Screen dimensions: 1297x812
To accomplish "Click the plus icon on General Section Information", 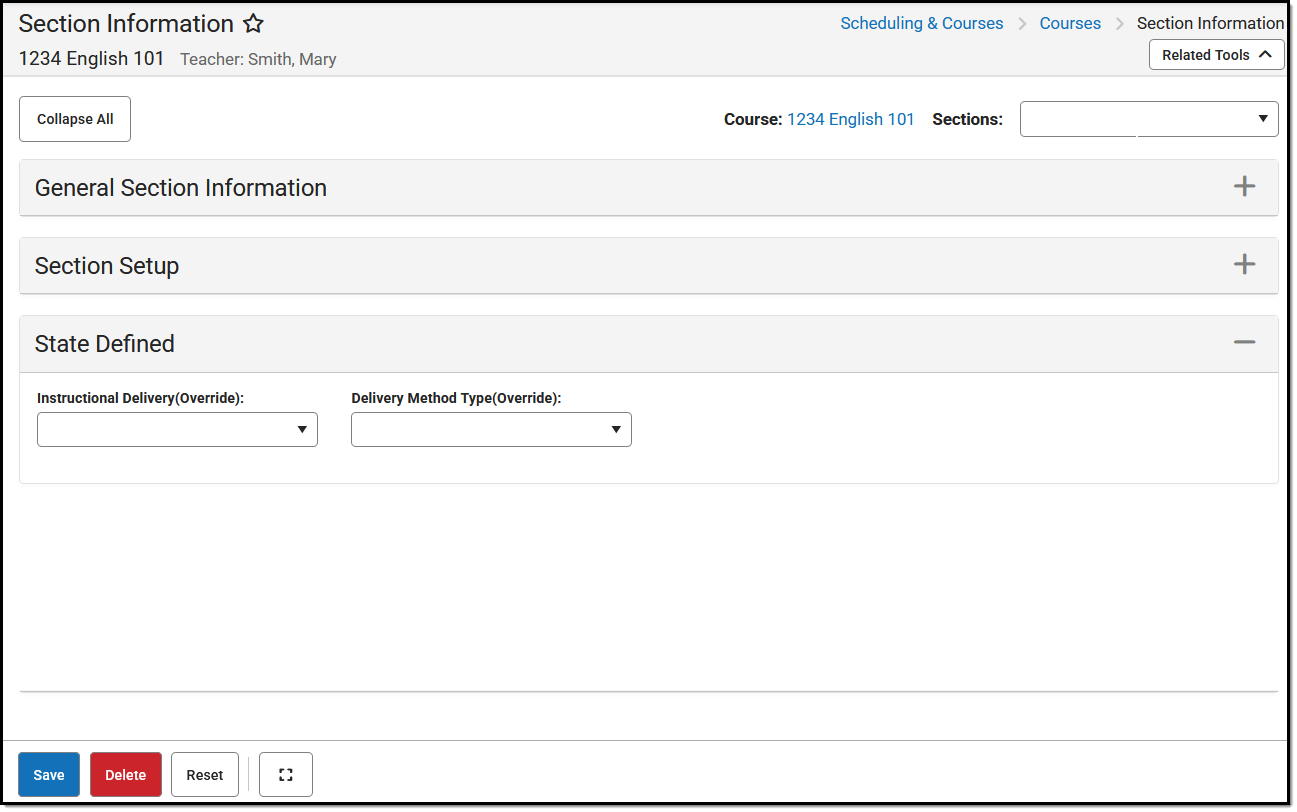I will (1245, 186).
